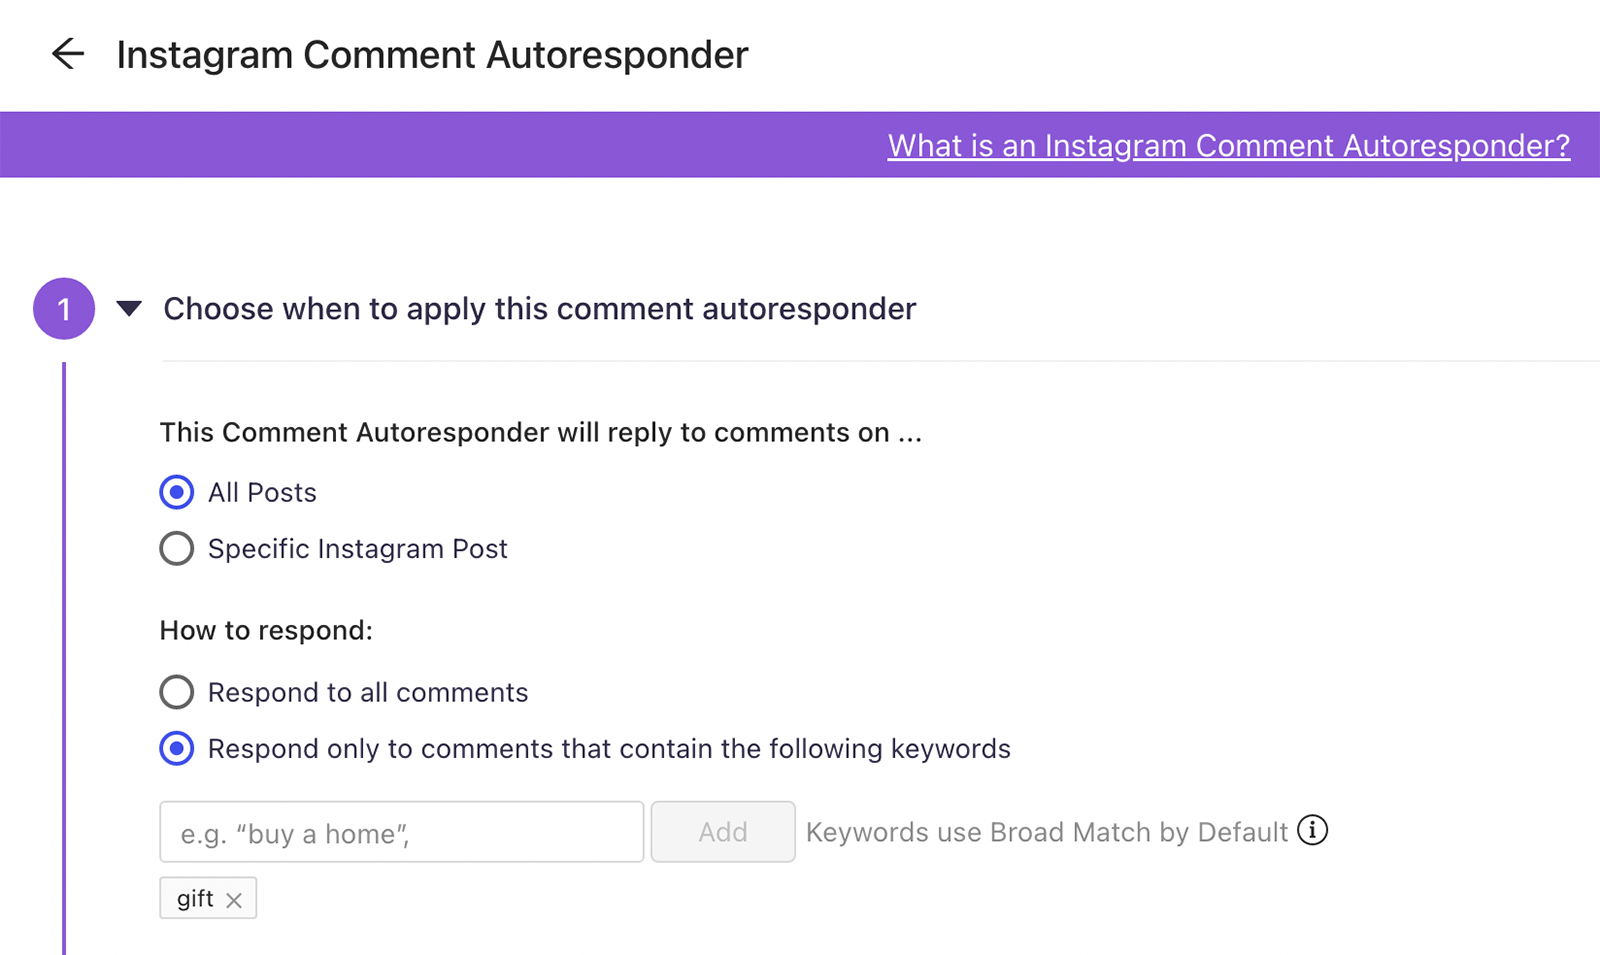
Task: Select the All Posts radio button
Action: [177, 492]
